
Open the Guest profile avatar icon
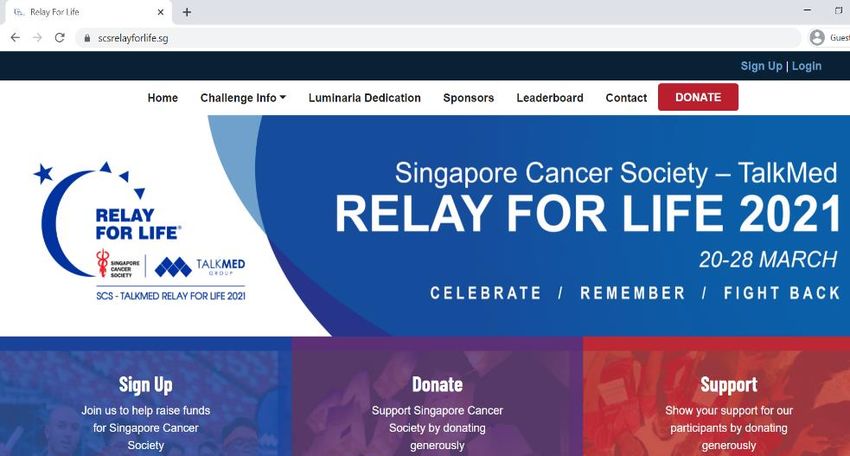[x=817, y=37]
